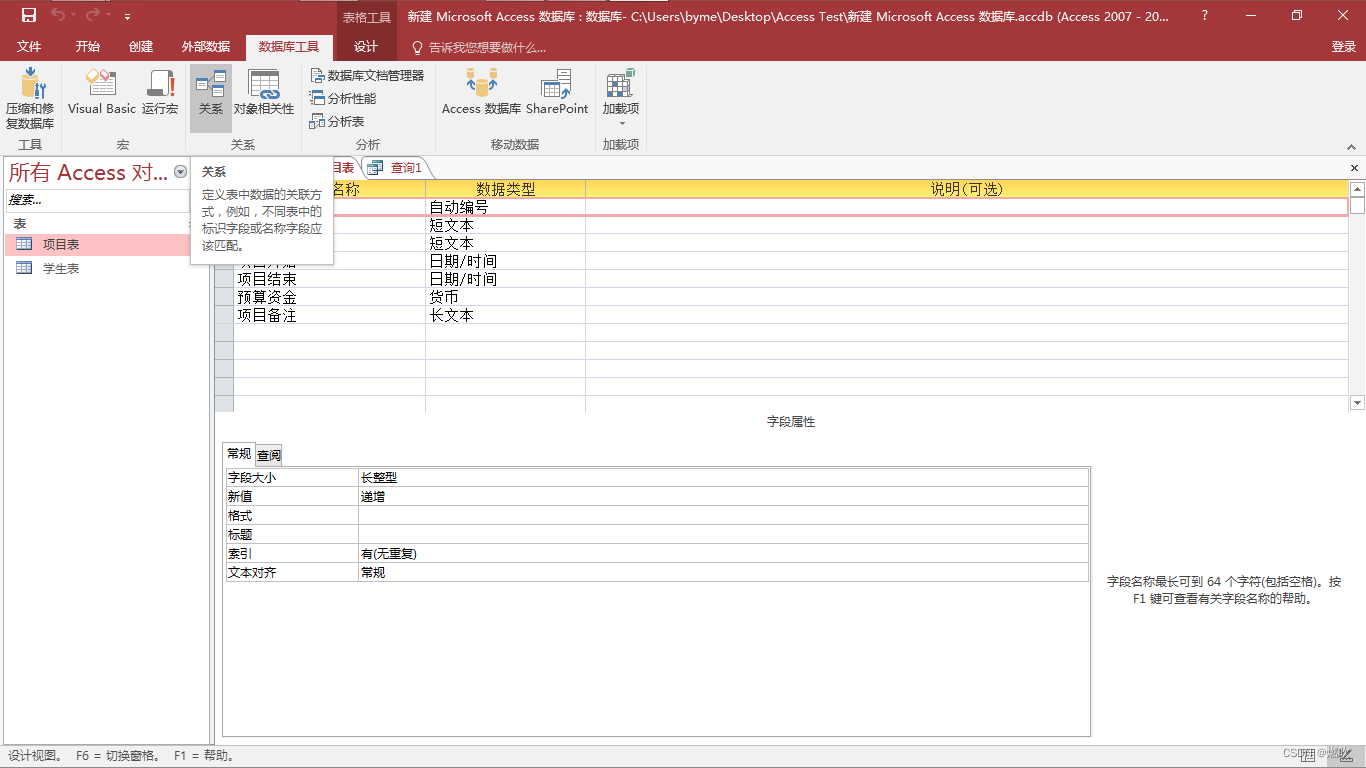The image size is (1366, 768).
Task: Switch to External Data (外部数据) tab
Action: 206,47
